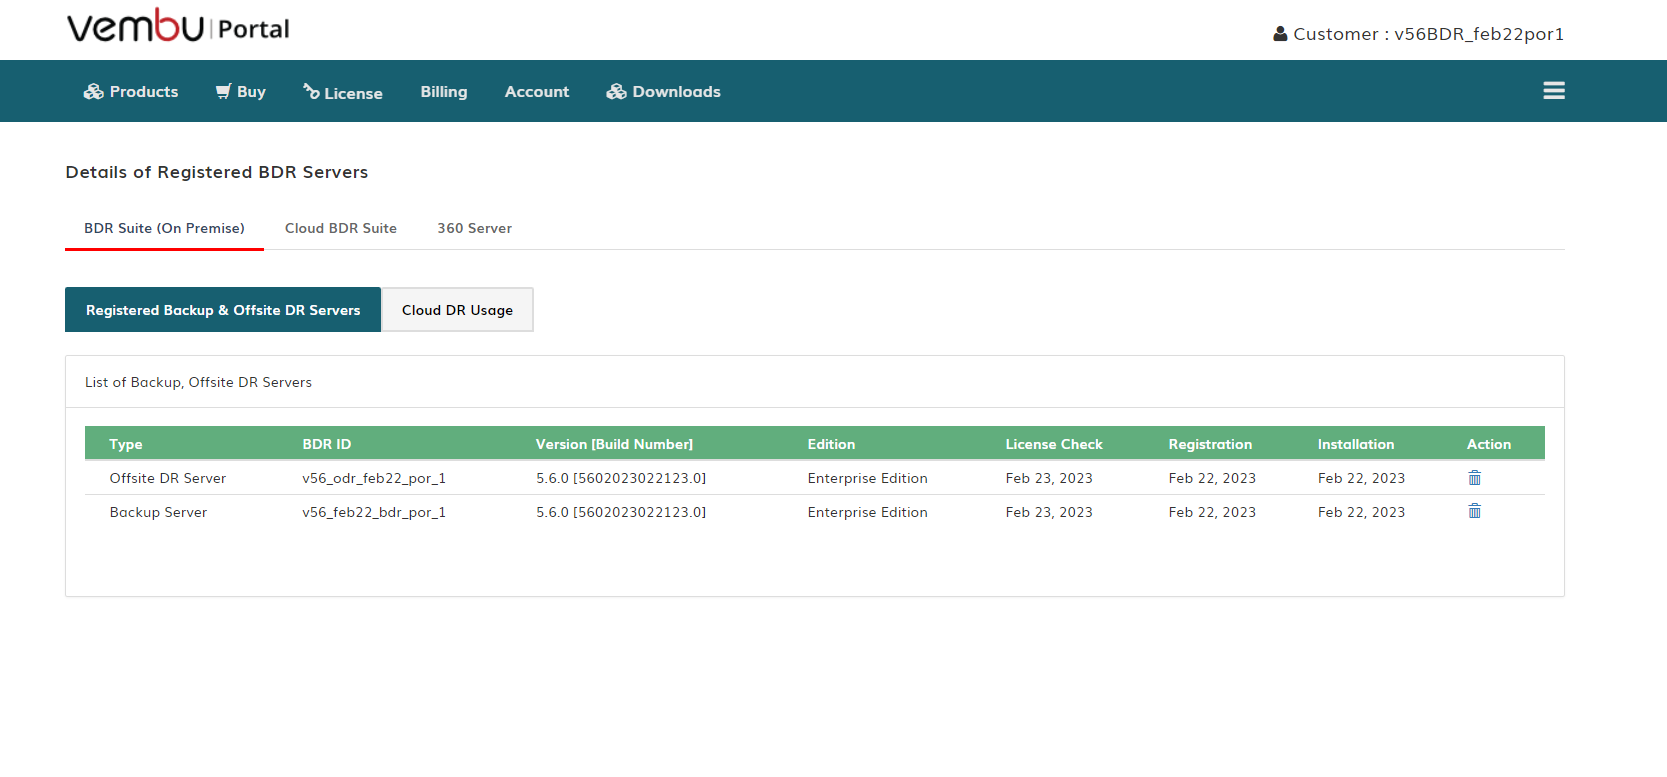Open the Products menu
This screenshot has height=777, width=1667.
point(131,92)
